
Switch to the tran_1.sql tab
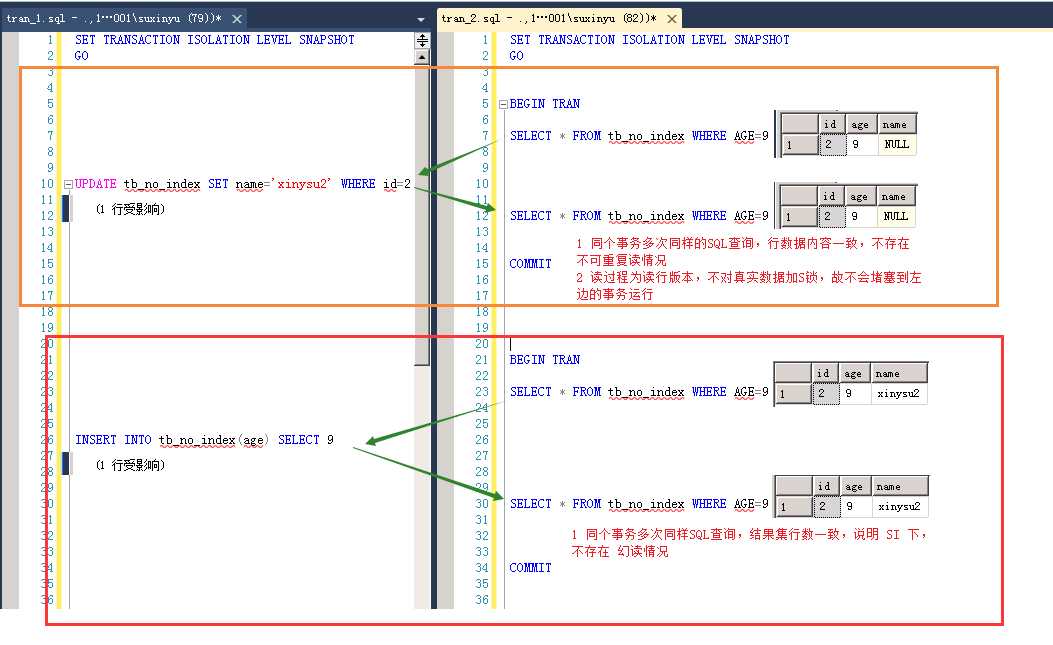click(114, 18)
